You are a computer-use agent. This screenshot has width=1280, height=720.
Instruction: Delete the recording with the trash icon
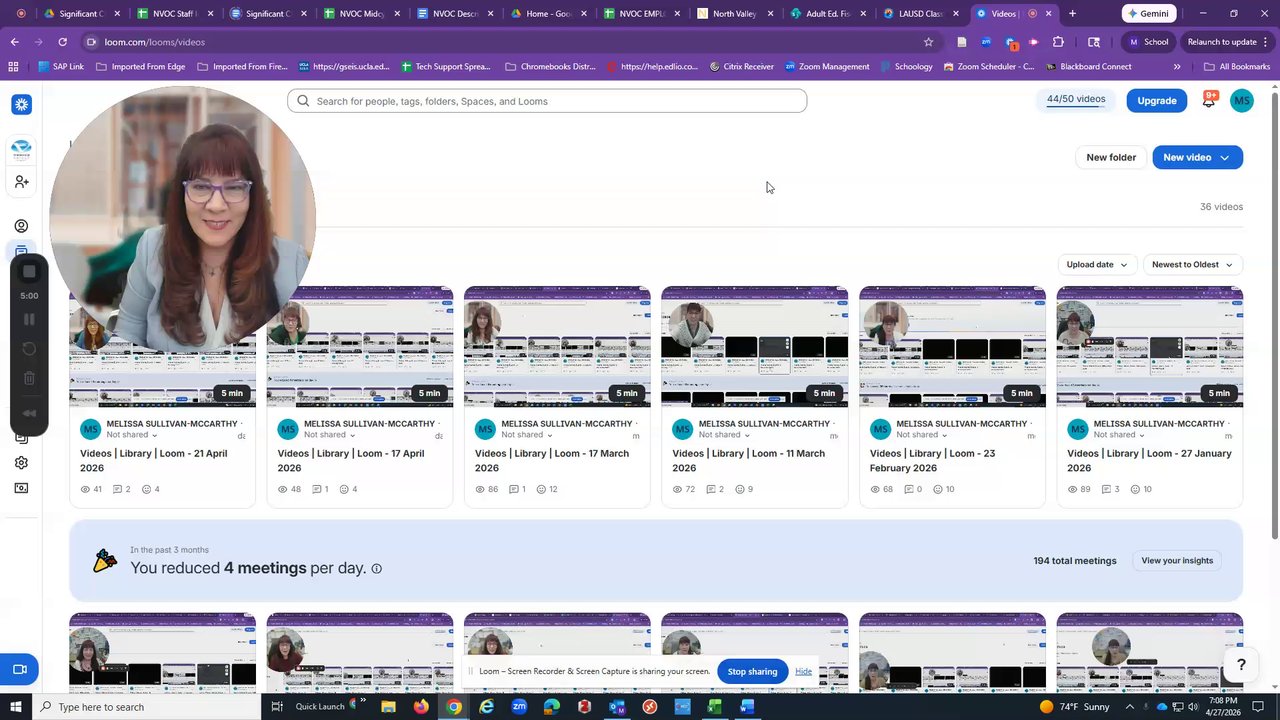point(29,378)
